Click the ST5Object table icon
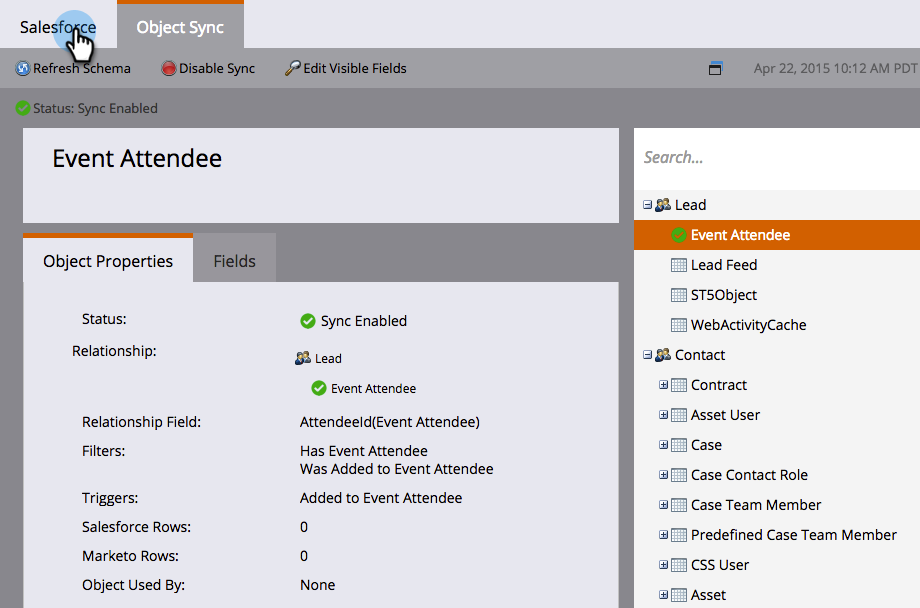 pyautogui.click(x=678, y=295)
